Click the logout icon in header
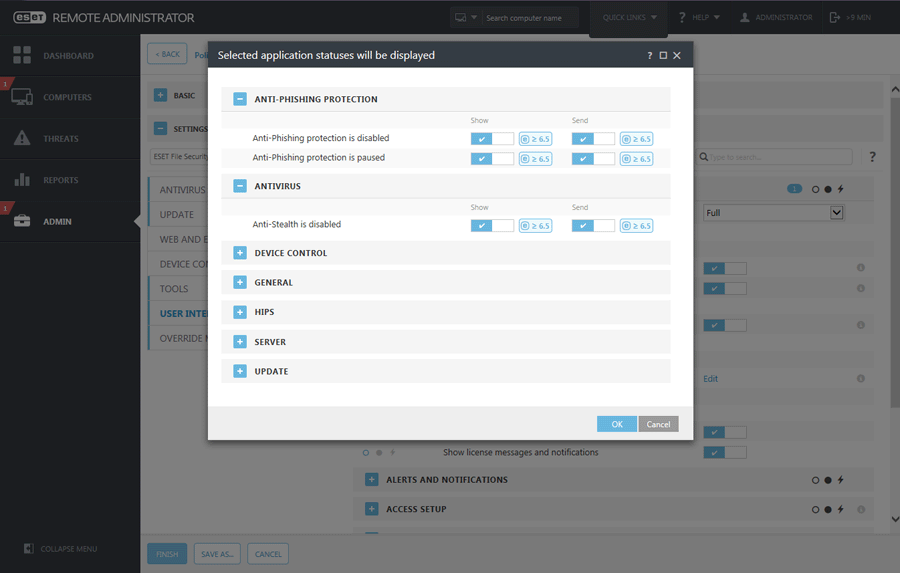The height and width of the screenshot is (573, 900). [835, 18]
